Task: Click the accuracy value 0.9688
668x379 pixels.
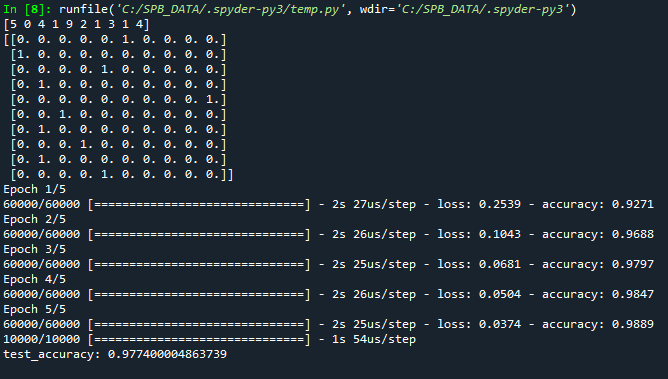Action: 633,234
